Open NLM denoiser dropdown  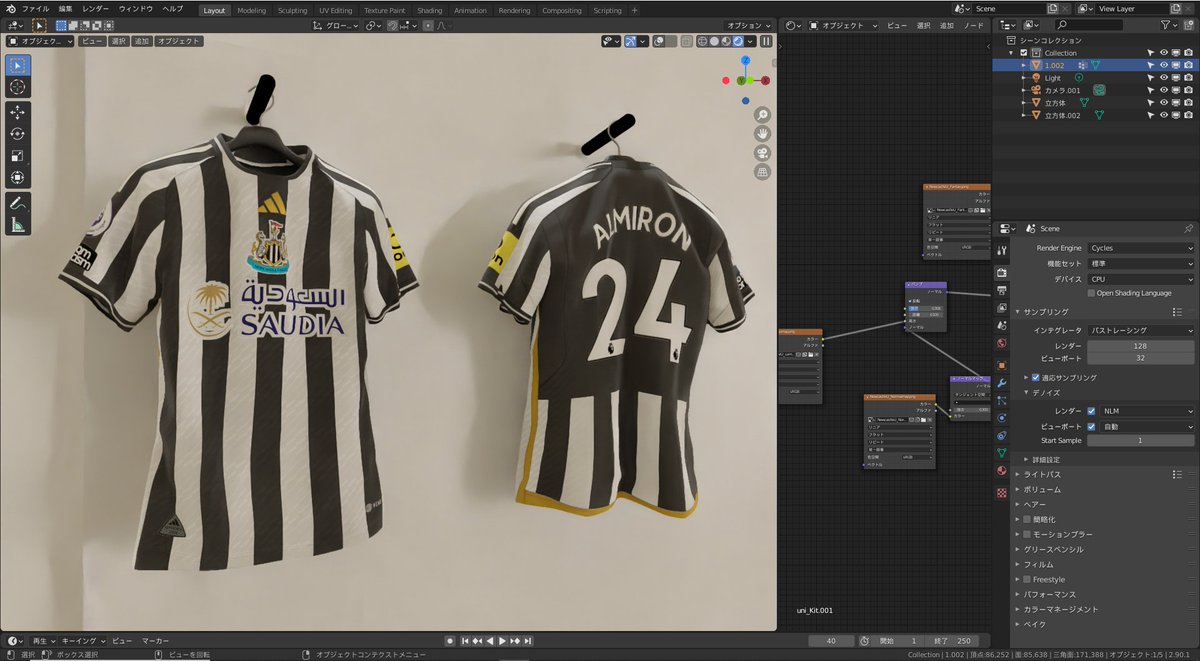[1148, 411]
